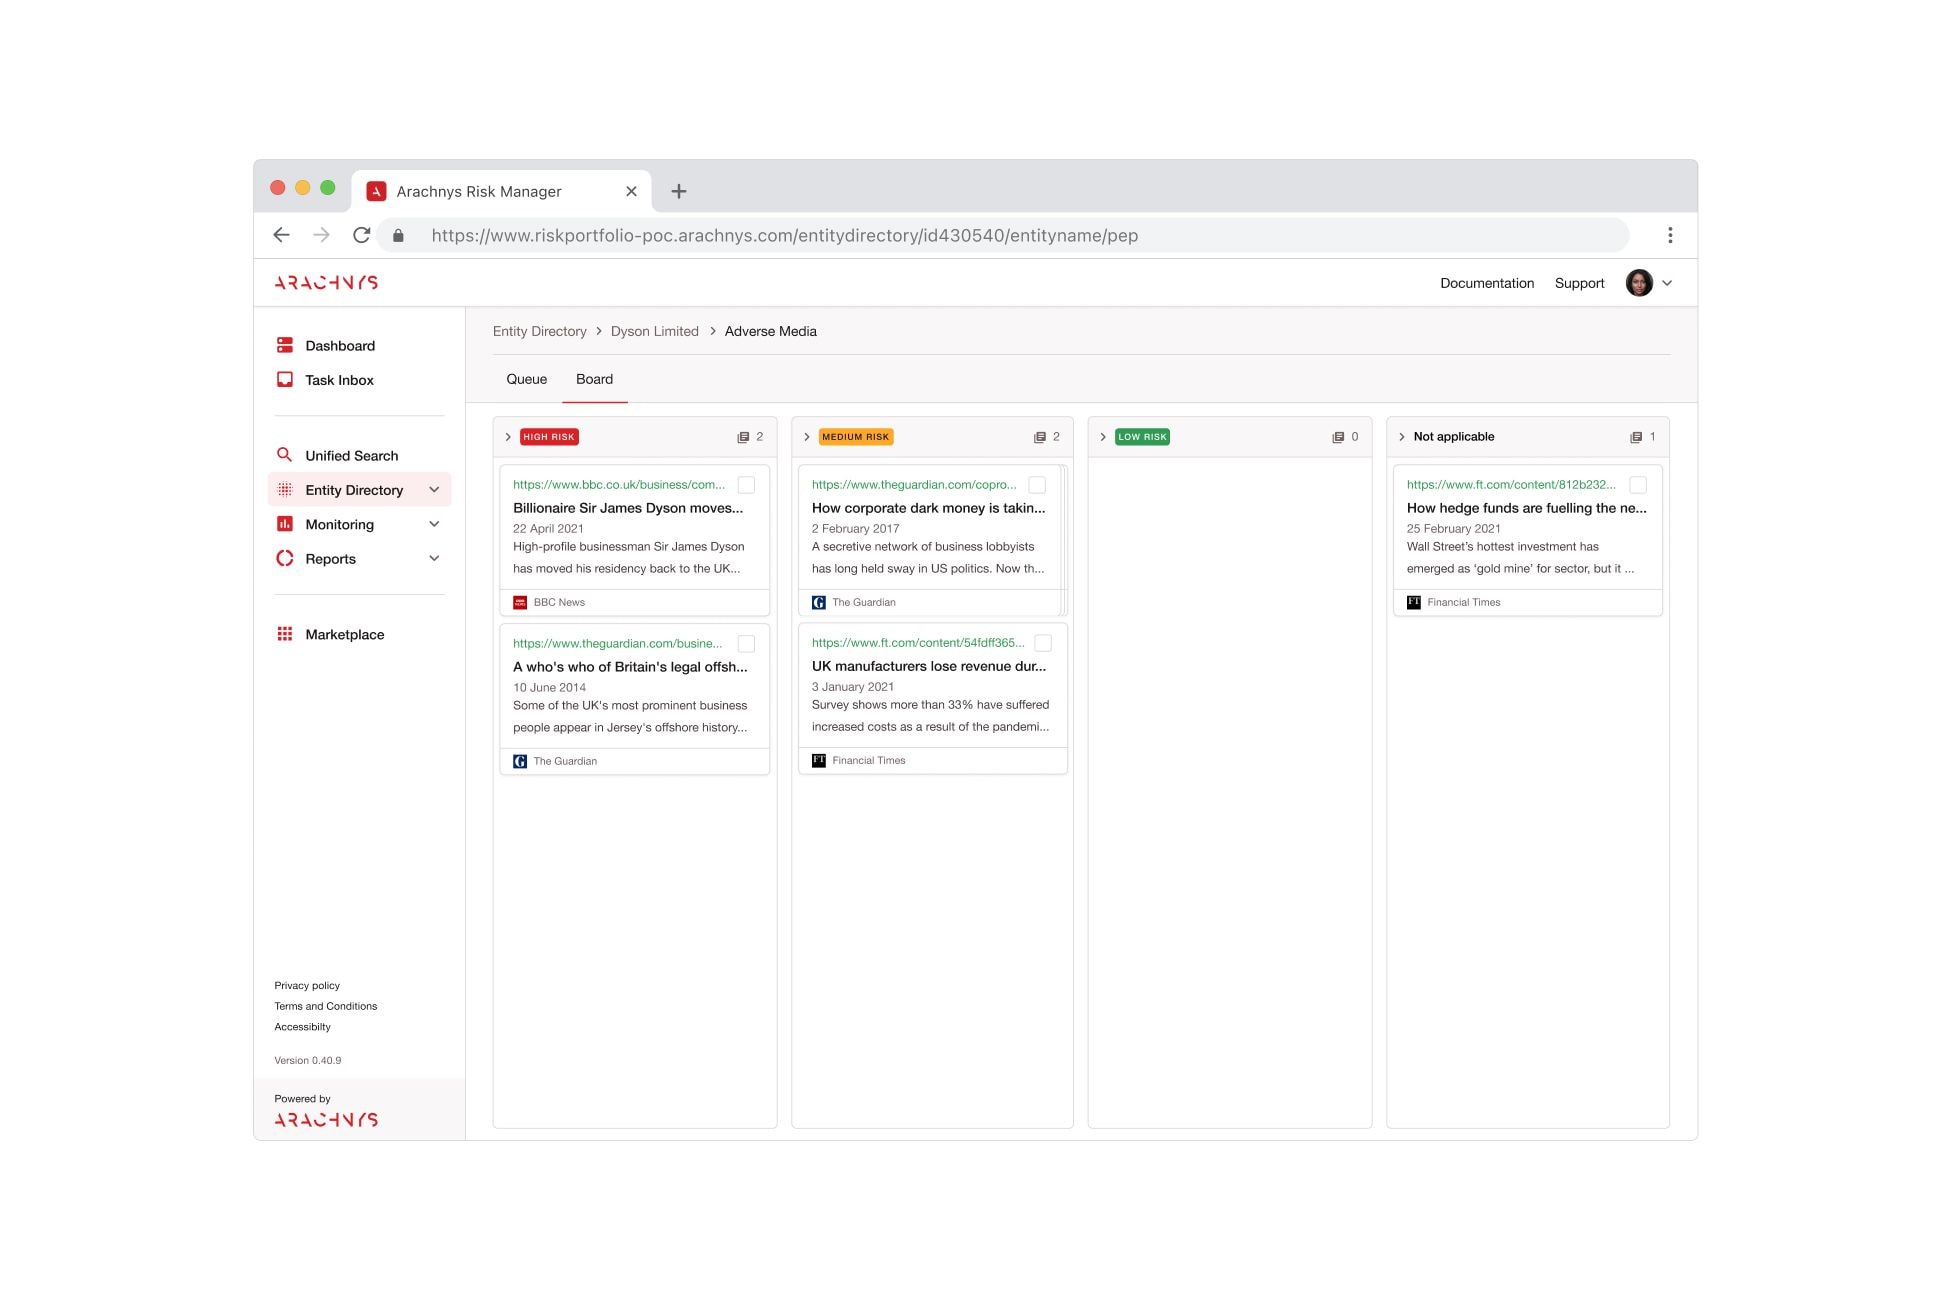Click the red HIGH RISK label

click(x=549, y=437)
